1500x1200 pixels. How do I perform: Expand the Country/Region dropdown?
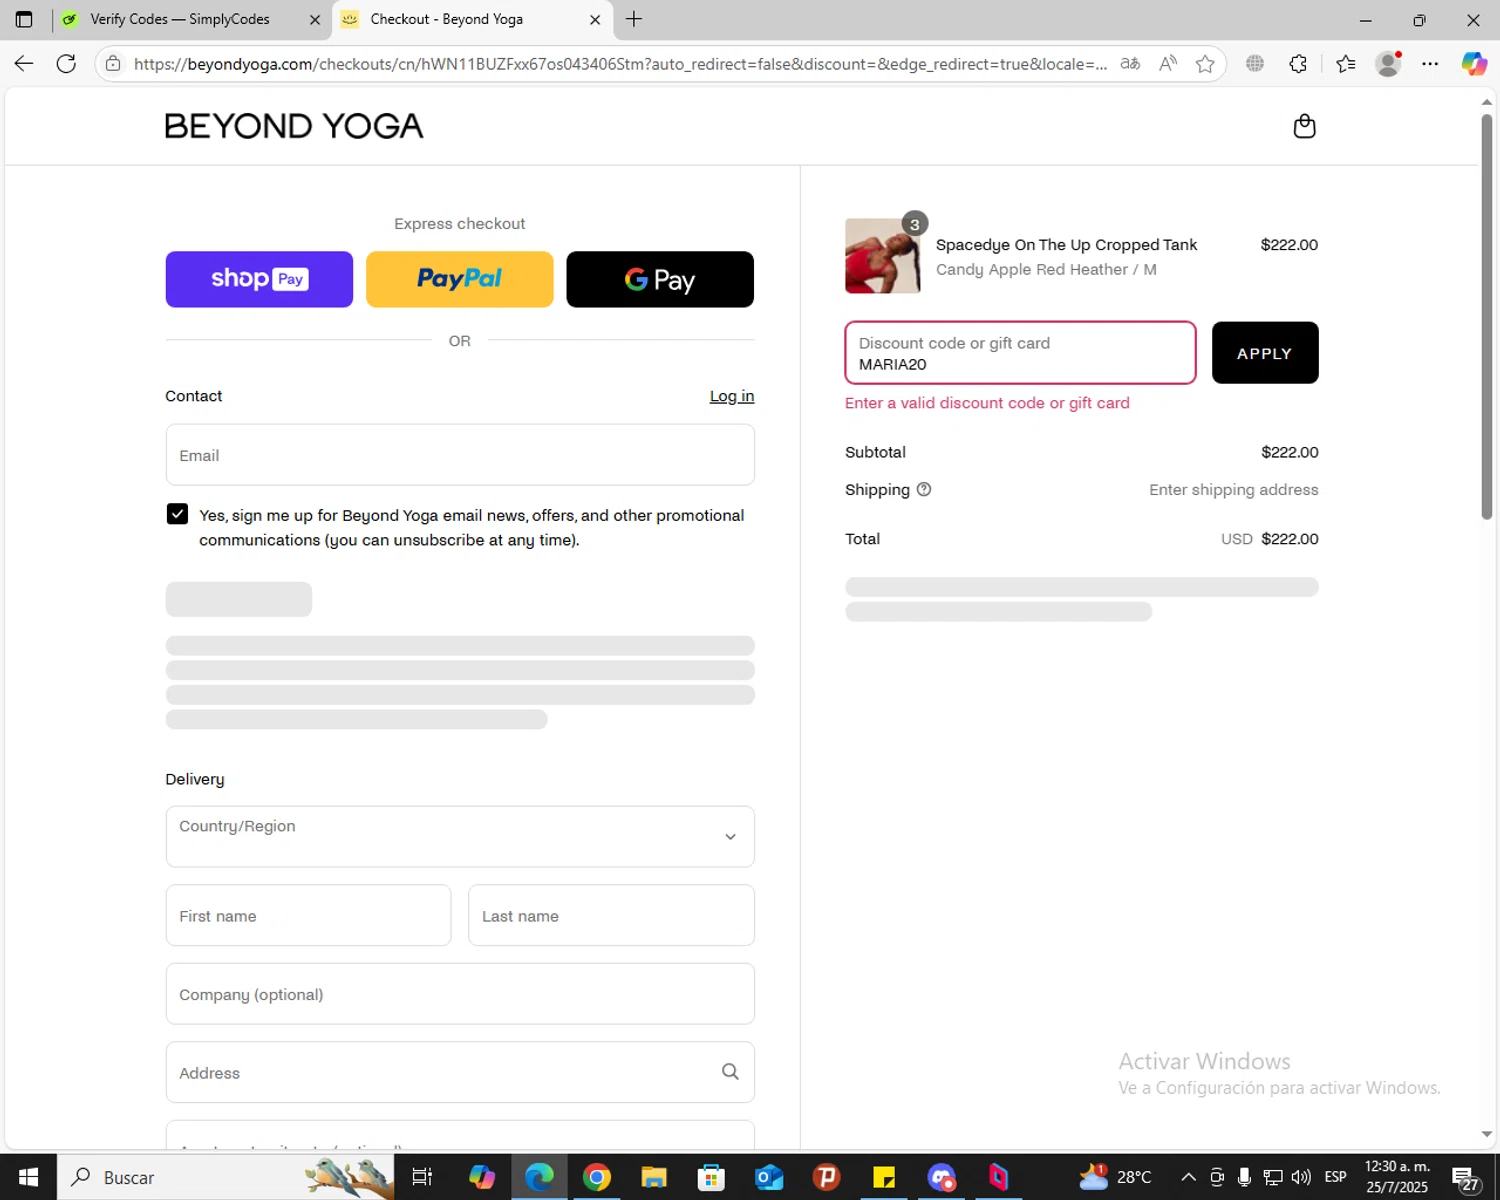(x=460, y=836)
